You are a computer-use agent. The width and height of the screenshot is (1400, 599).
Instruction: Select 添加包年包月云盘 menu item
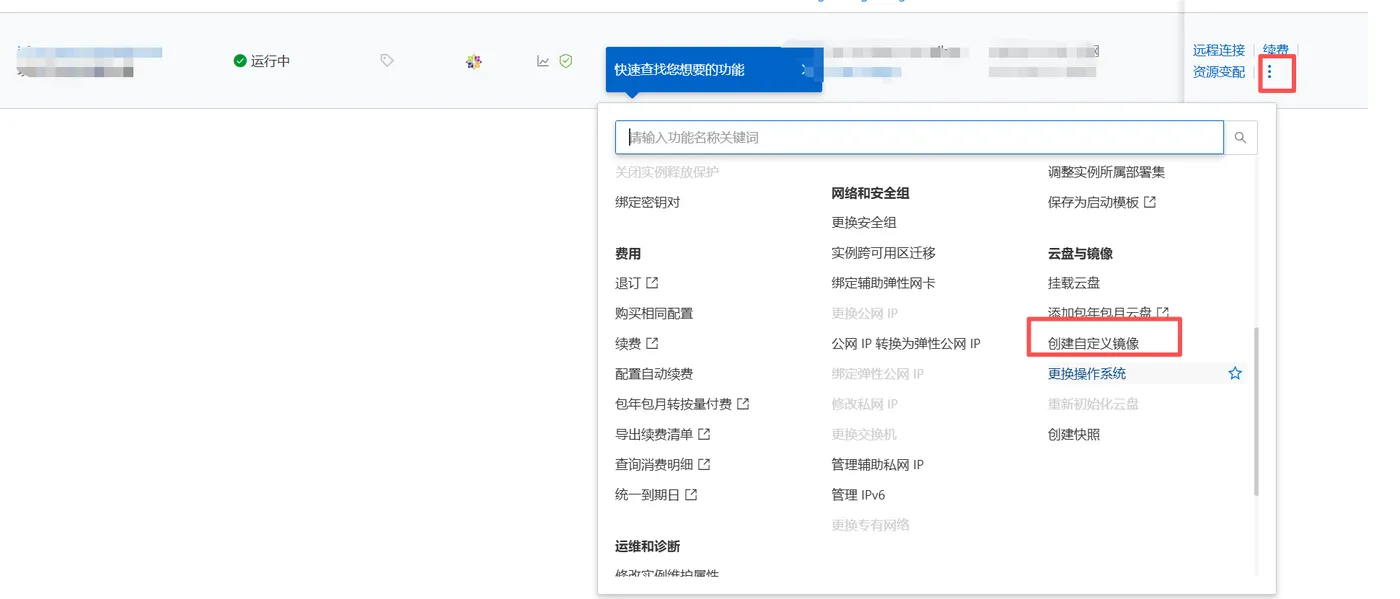point(1100,314)
